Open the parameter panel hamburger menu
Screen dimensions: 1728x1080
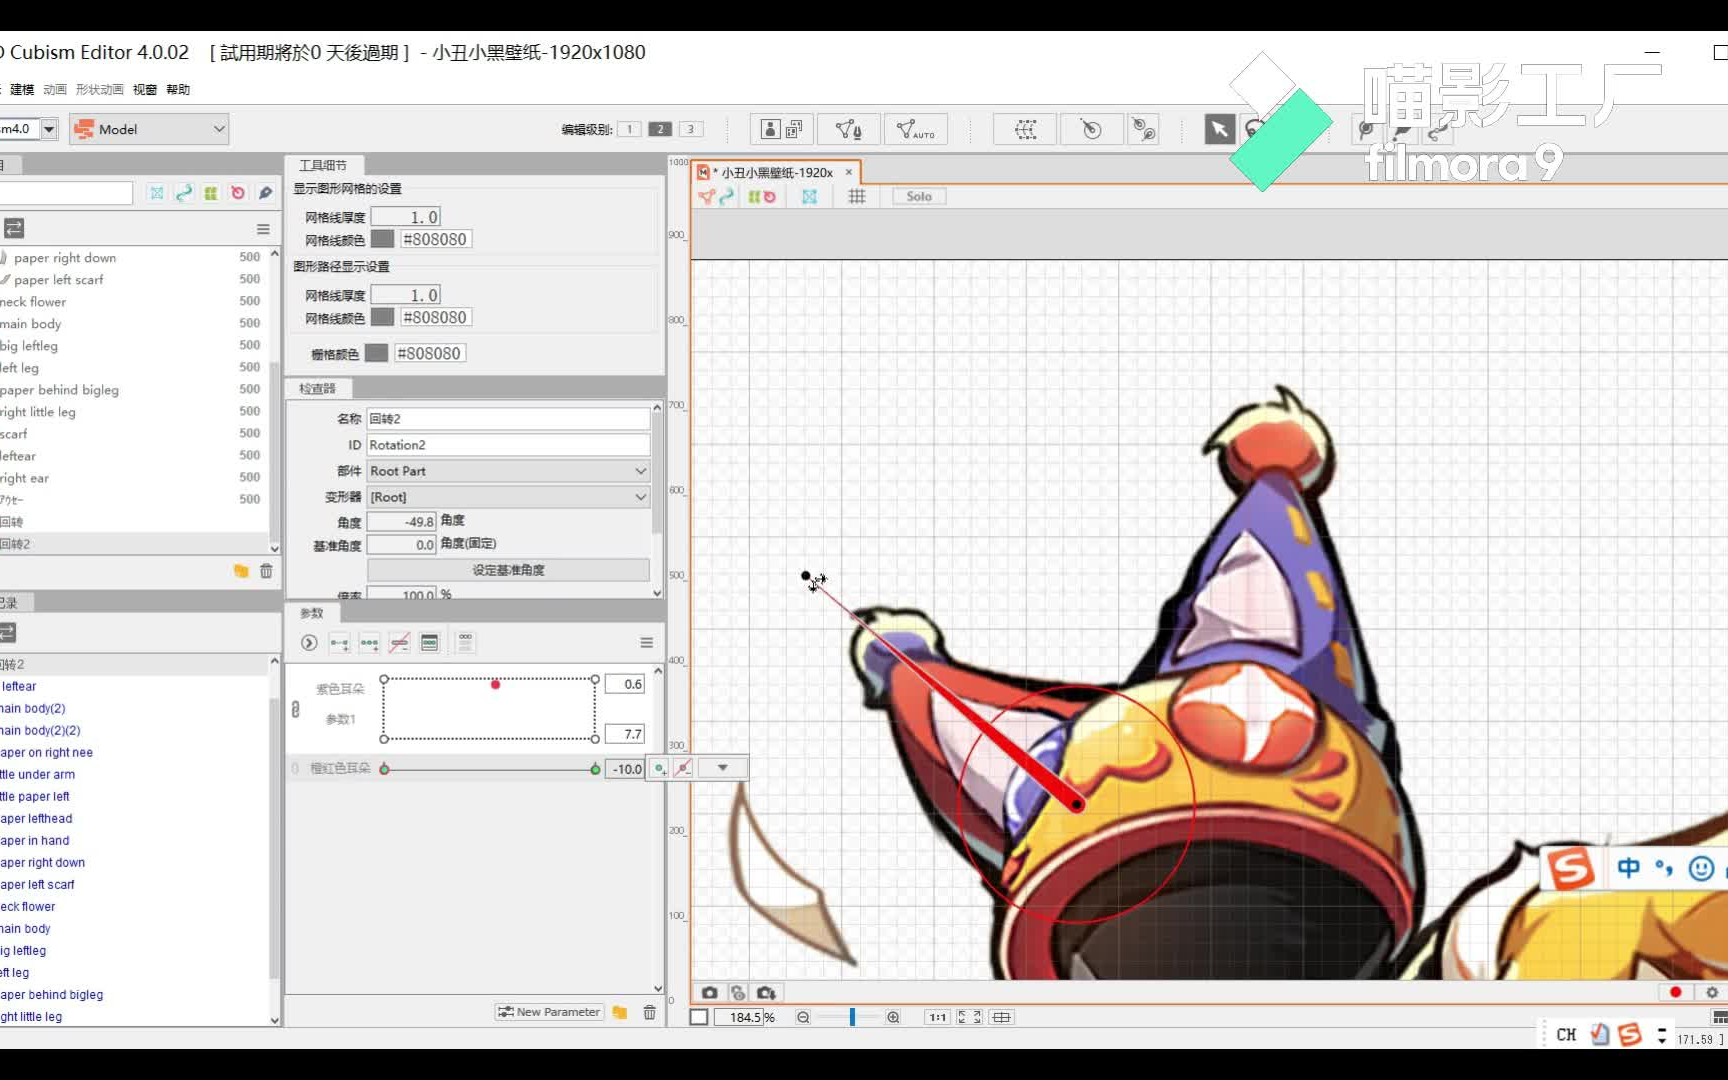(647, 643)
